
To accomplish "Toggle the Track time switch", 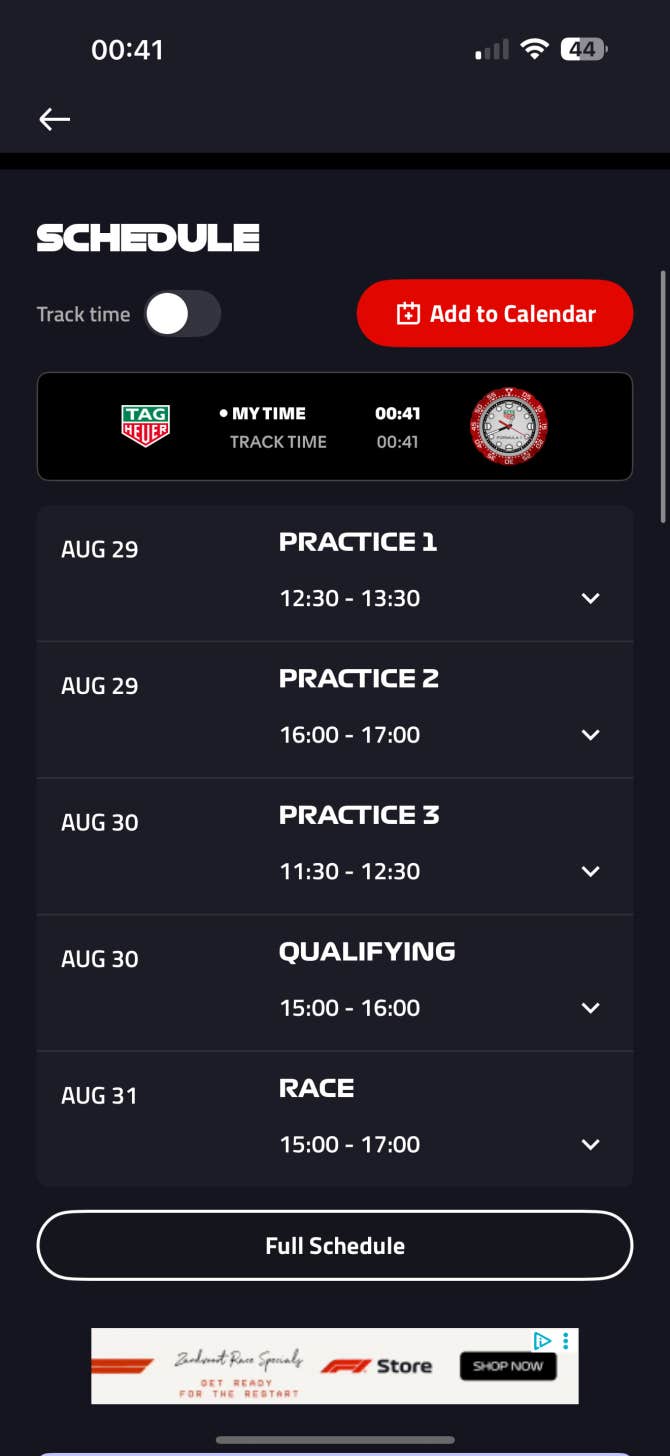I will coord(182,314).
